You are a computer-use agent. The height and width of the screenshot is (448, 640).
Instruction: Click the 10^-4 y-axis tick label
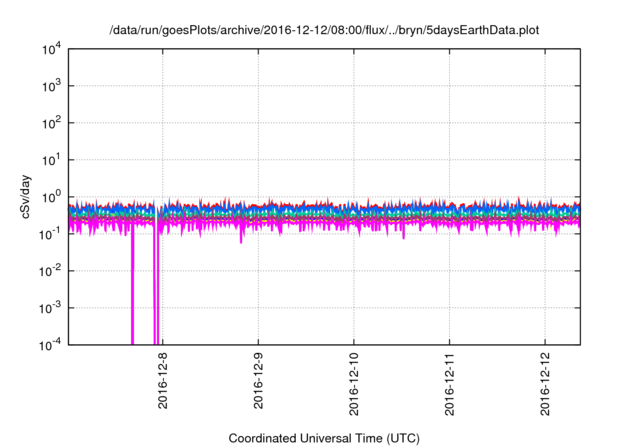(50, 345)
